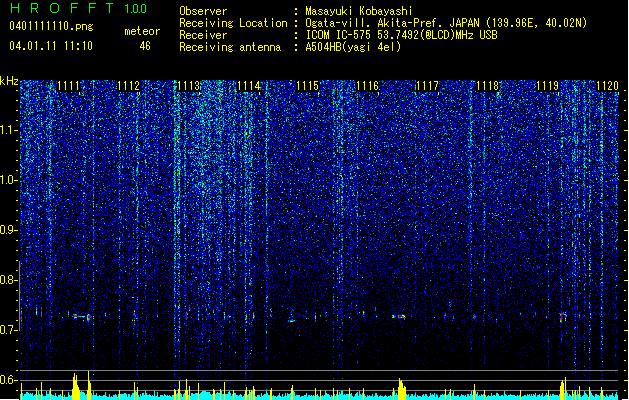This screenshot has height=400, width=629.
Task: Click receiver text ICOM IC-575 53.7492 MHz
Action: pyautogui.click(x=401, y=35)
